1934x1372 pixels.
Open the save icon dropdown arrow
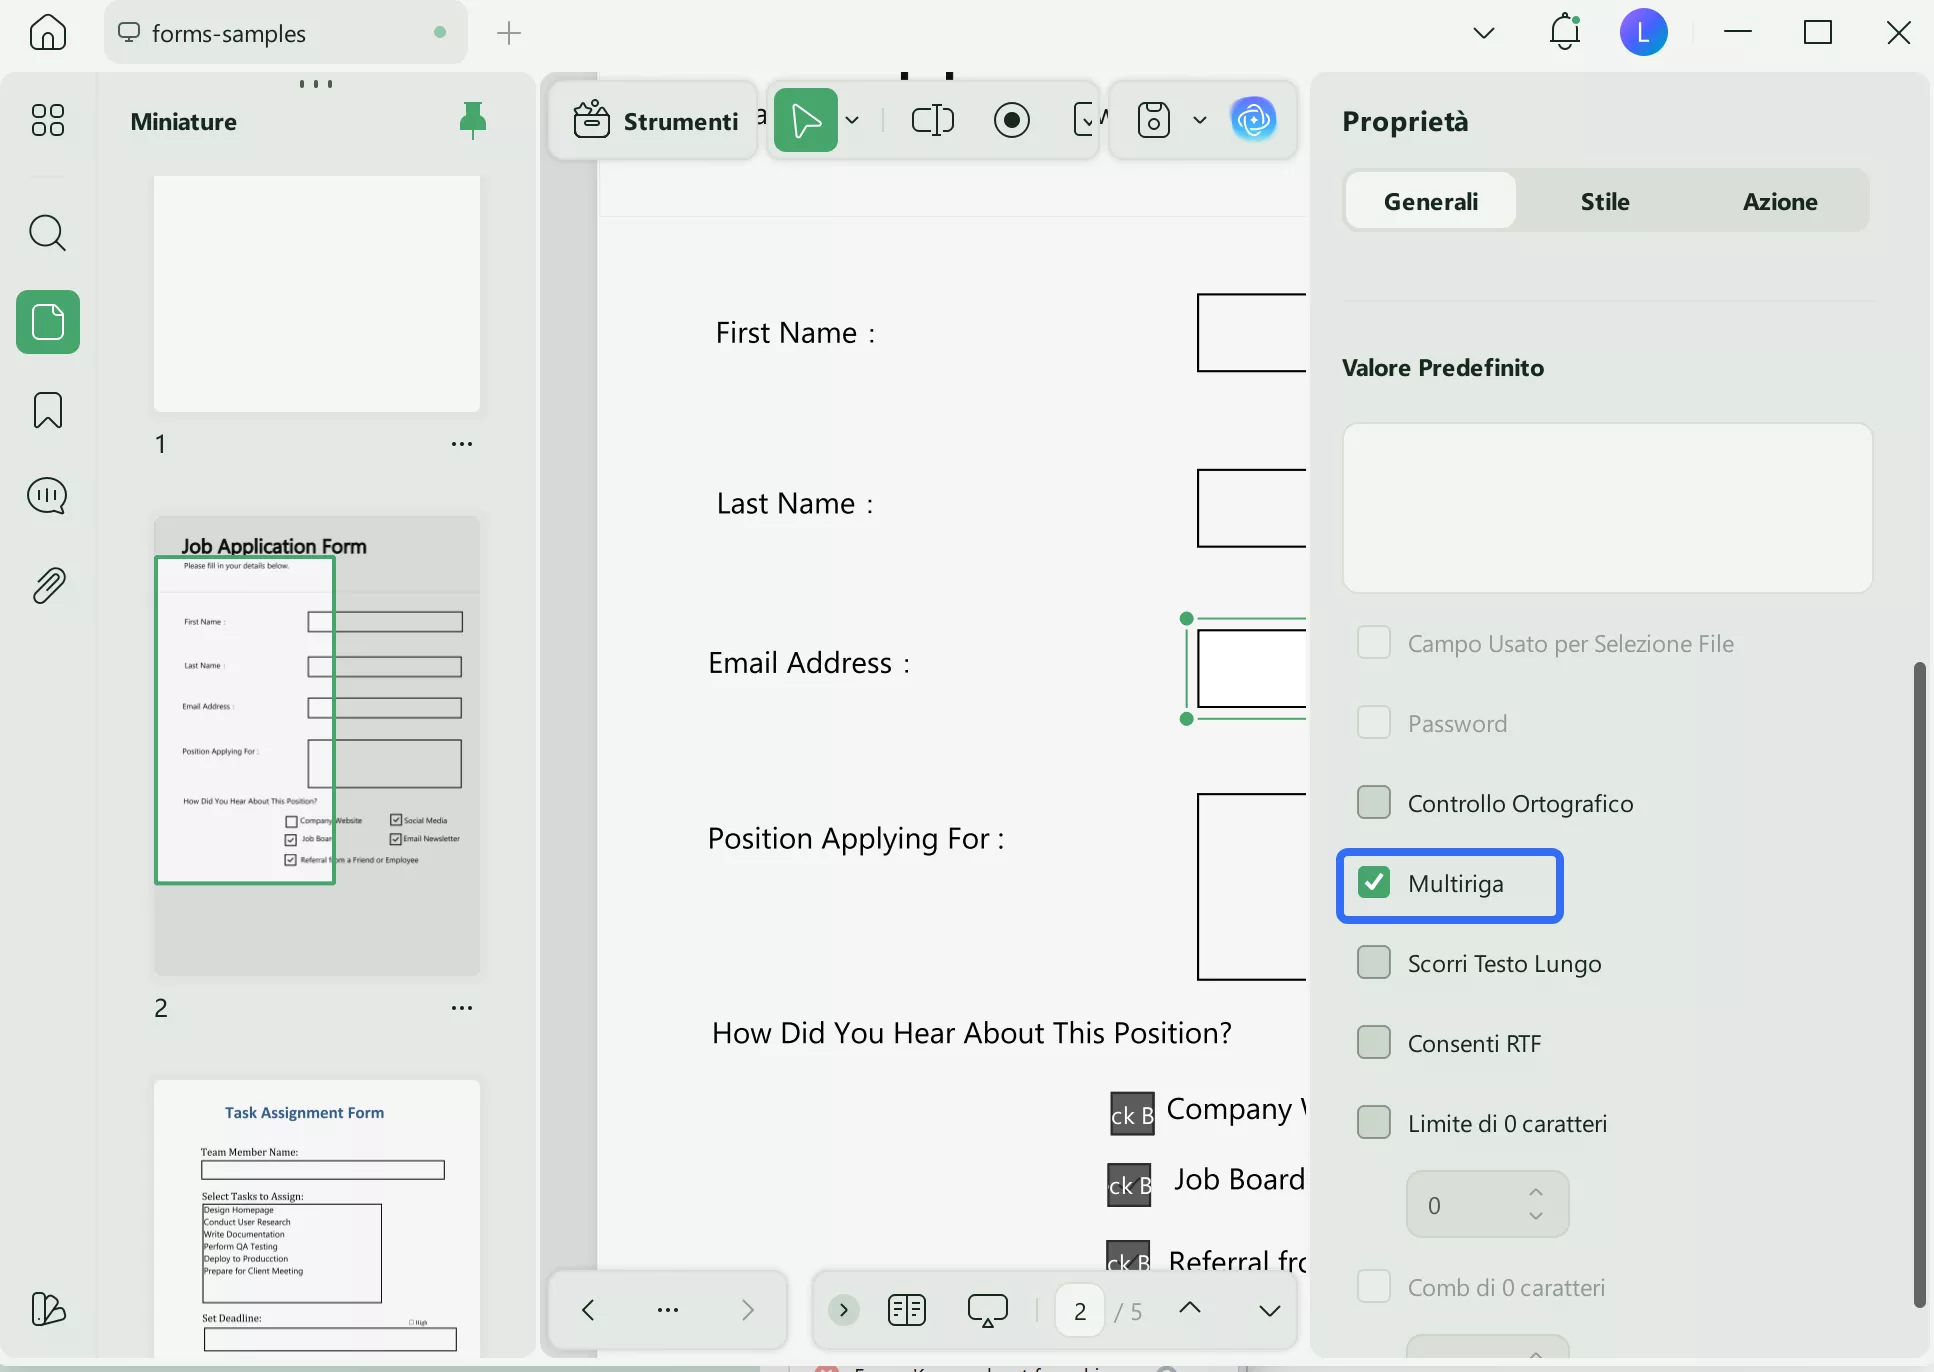click(x=1200, y=121)
